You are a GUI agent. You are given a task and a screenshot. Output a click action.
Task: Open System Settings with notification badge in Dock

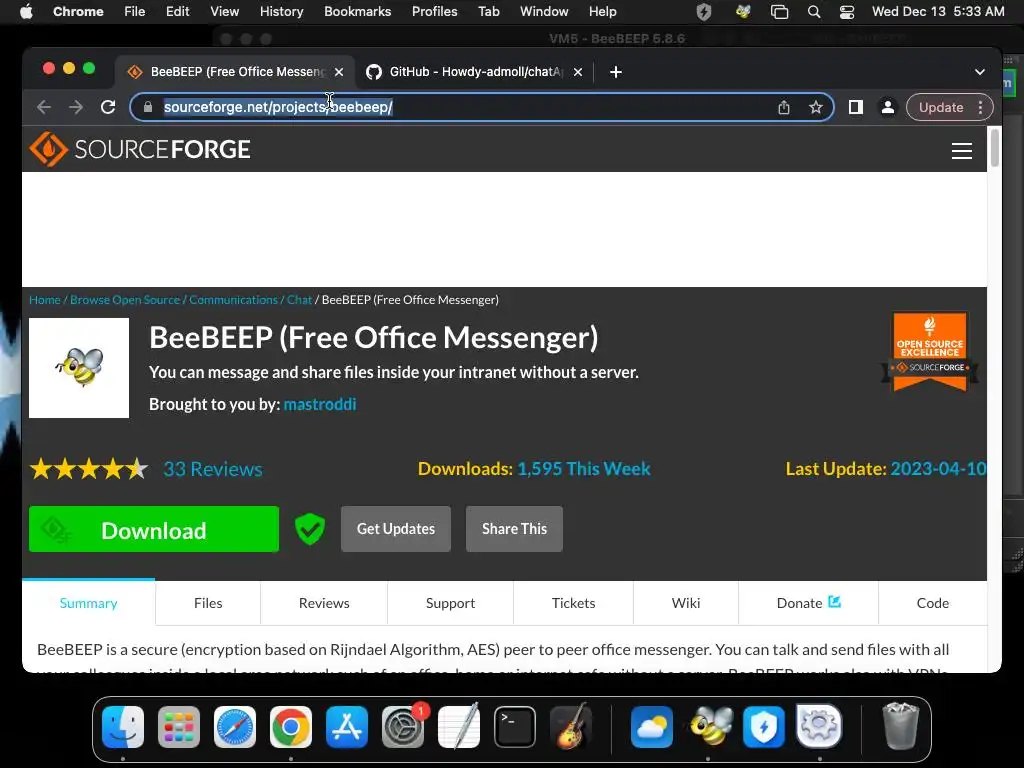tap(403, 727)
